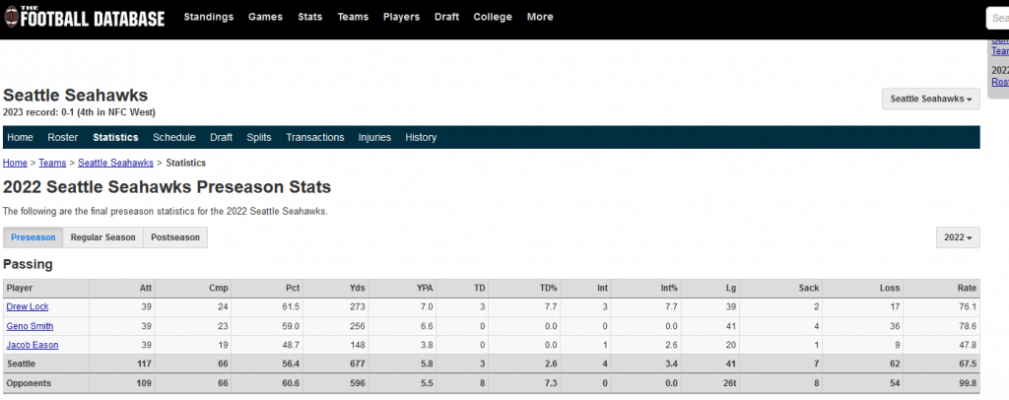Click The Football Database logo
The image size is (1009, 400).
click(x=85, y=17)
